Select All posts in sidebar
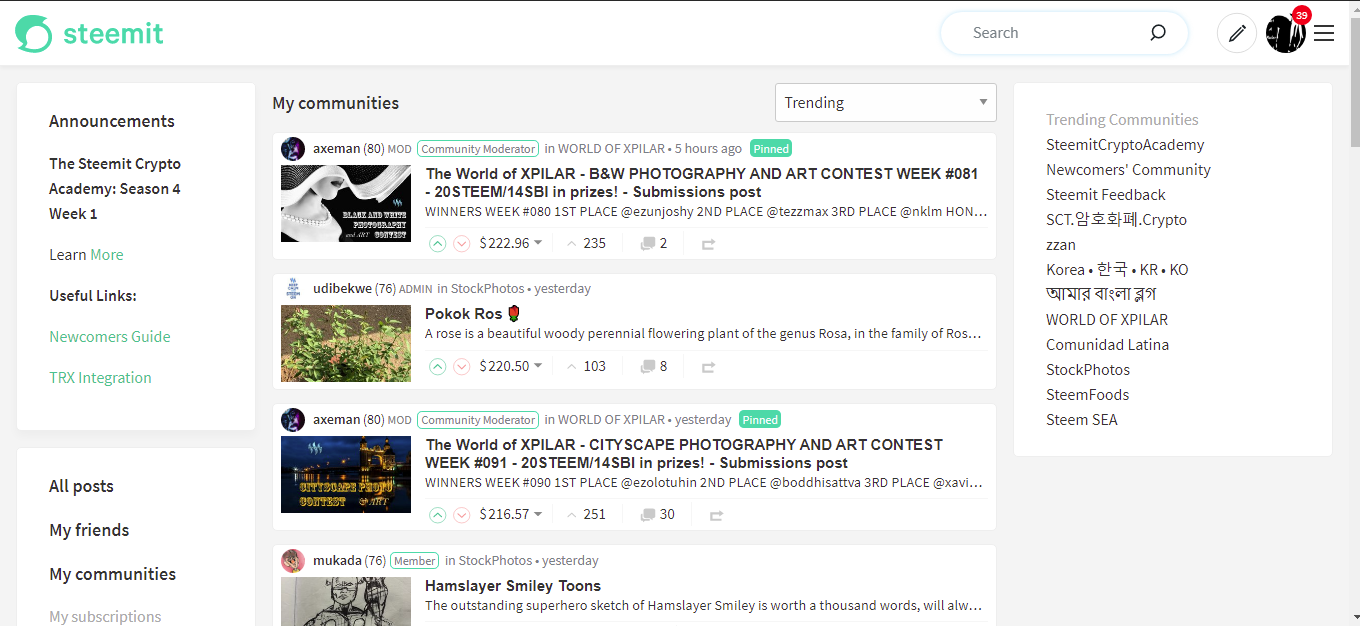The width and height of the screenshot is (1360, 626). point(81,486)
